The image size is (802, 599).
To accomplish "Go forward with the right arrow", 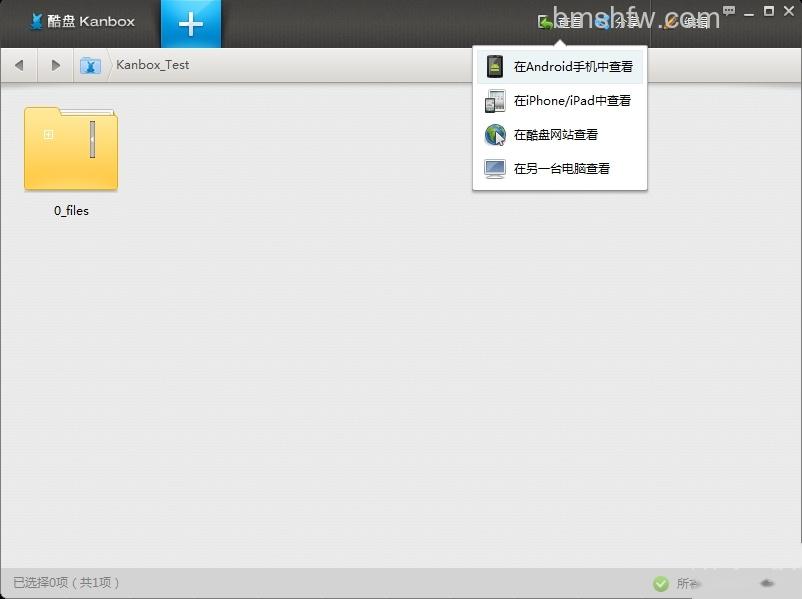I will [x=56, y=65].
